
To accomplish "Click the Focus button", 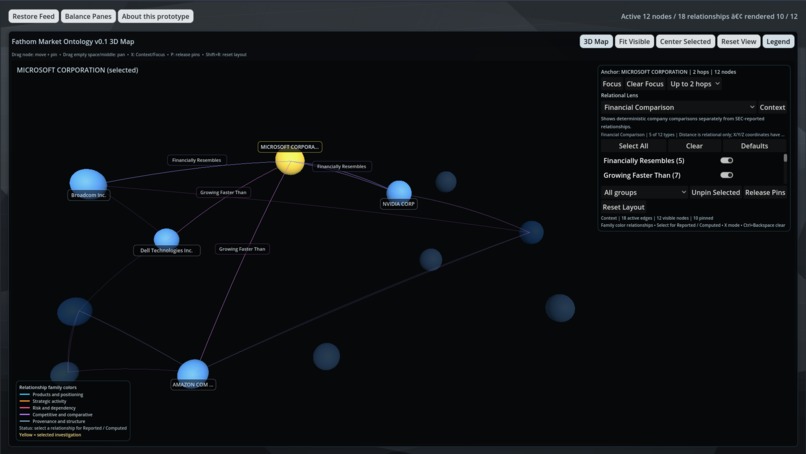I will coord(611,84).
